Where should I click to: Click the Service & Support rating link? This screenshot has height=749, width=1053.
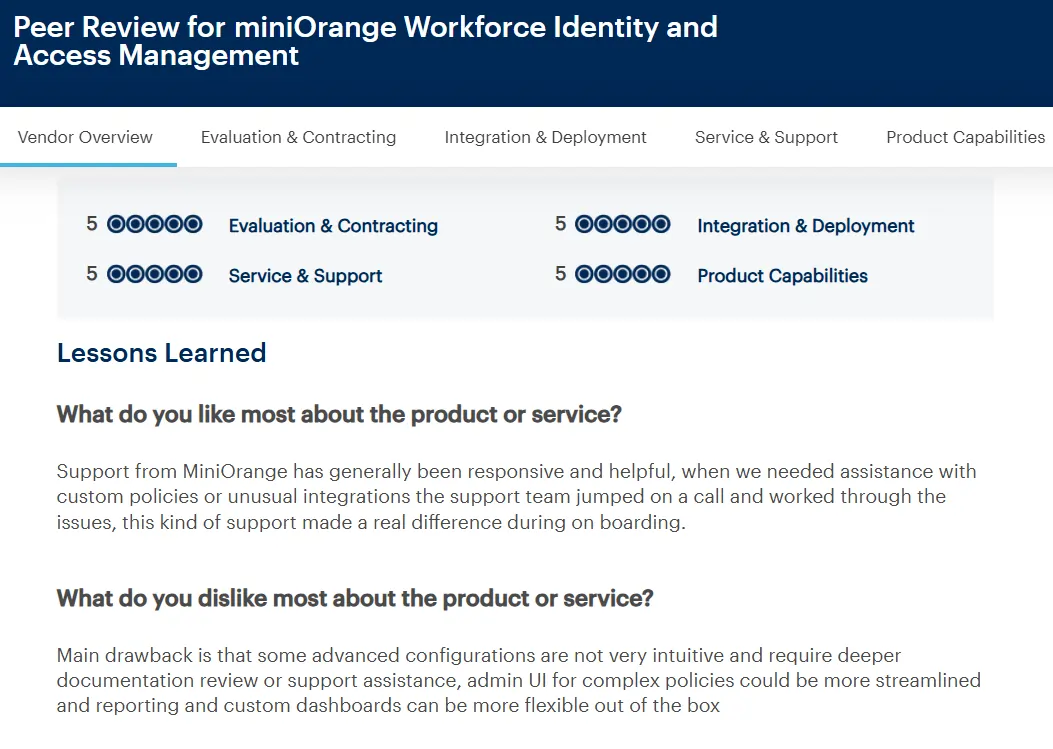[306, 275]
